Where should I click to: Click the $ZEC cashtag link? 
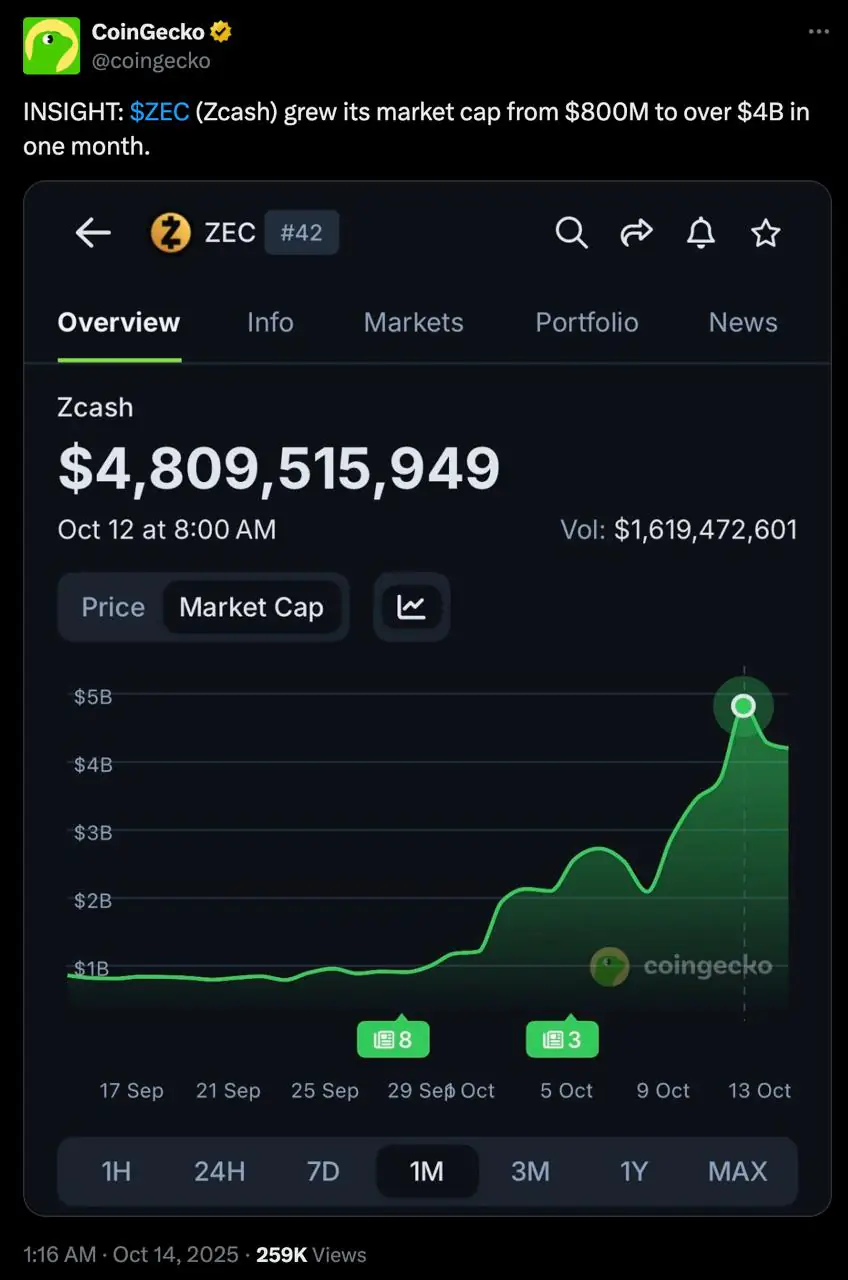[159, 112]
